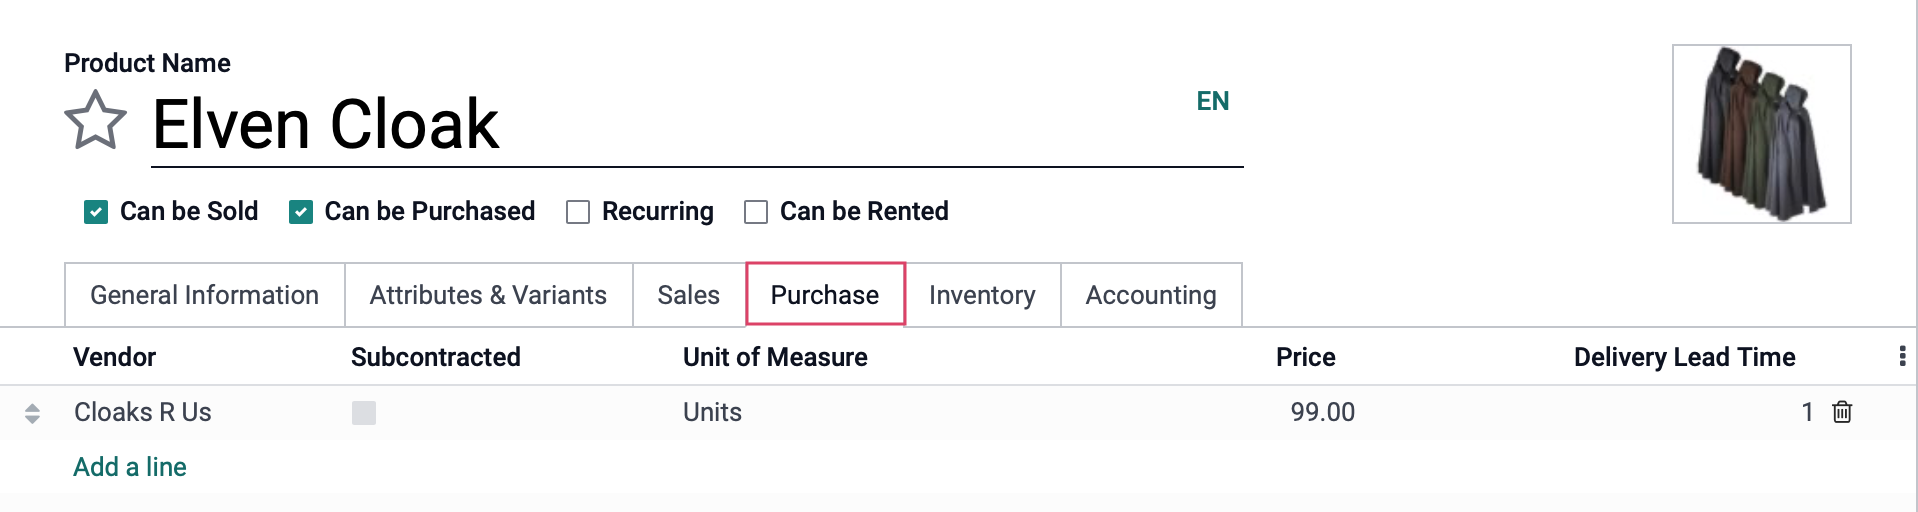Open the Cloaks R Us vendor entry
Image resolution: width=1918 pixels, height=512 pixels.
tap(143, 412)
